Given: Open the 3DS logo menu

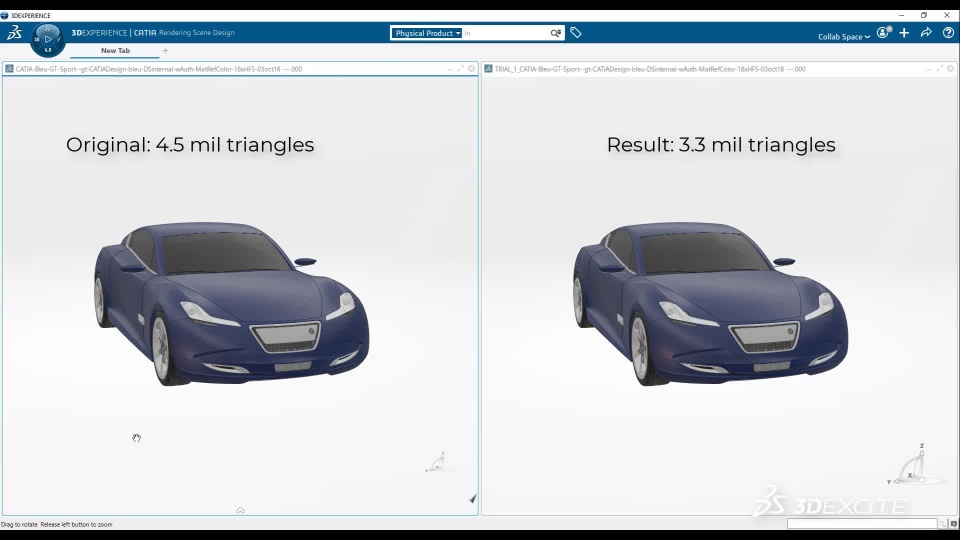Looking at the screenshot, I should tap(15, 33).
